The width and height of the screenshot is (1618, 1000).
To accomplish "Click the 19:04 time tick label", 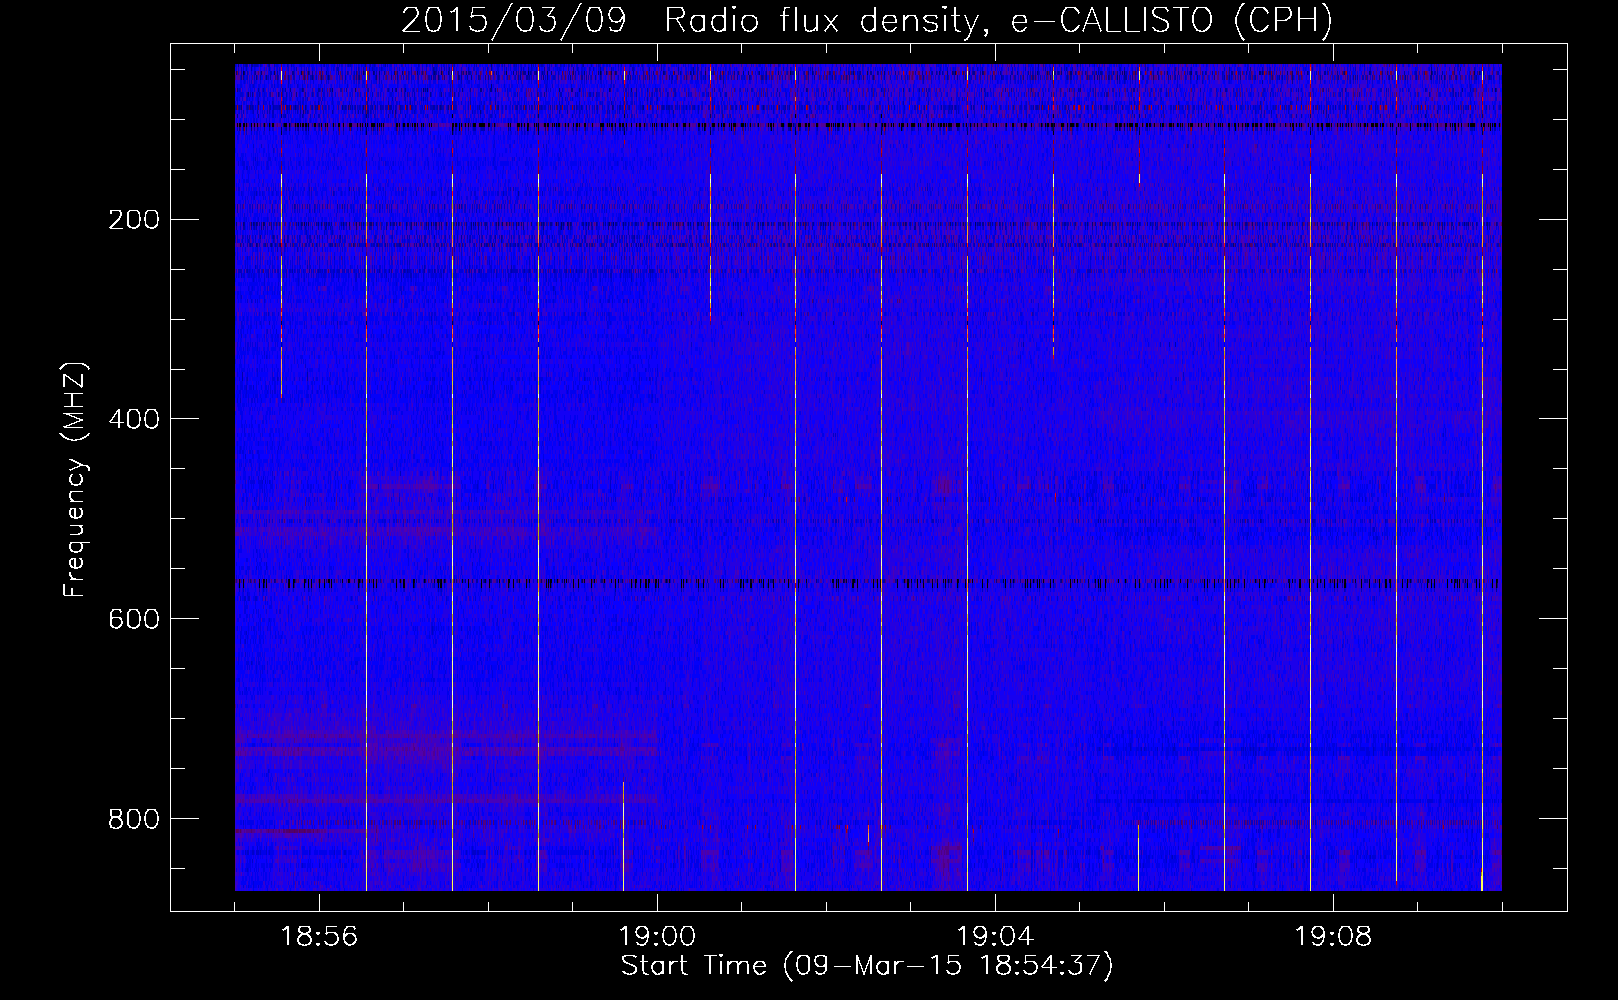I will (x=995, y=937).
